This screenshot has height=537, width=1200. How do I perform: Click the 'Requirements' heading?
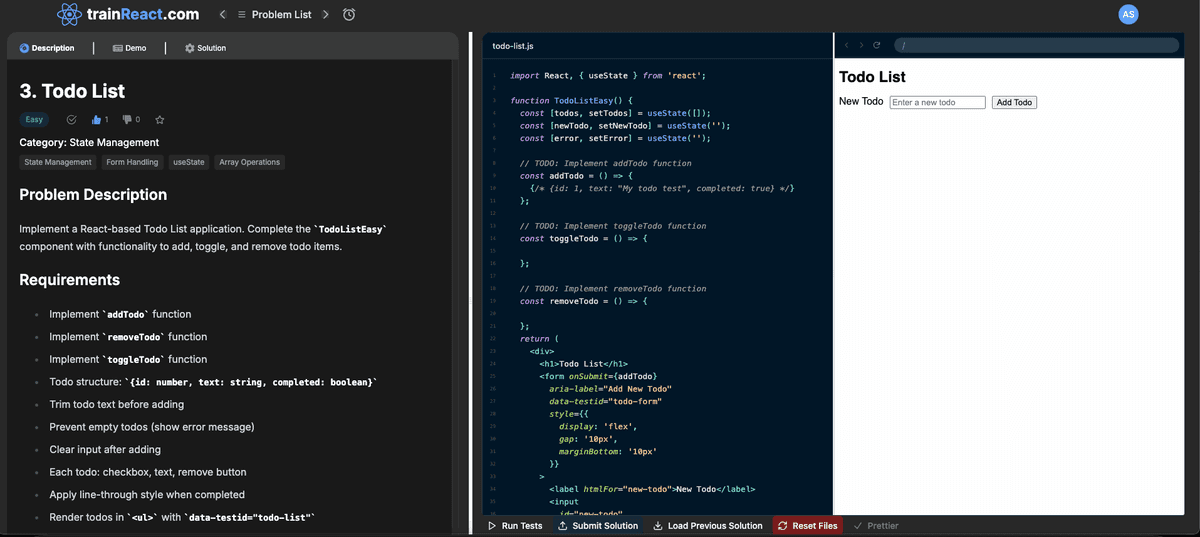[x=69, y=280]
